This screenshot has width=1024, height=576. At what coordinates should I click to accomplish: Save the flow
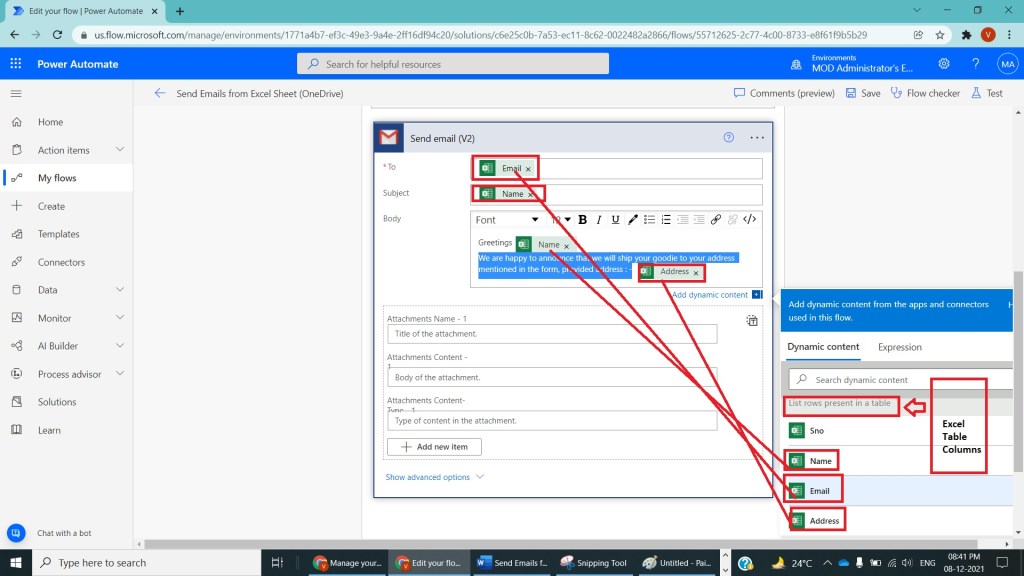863,93
